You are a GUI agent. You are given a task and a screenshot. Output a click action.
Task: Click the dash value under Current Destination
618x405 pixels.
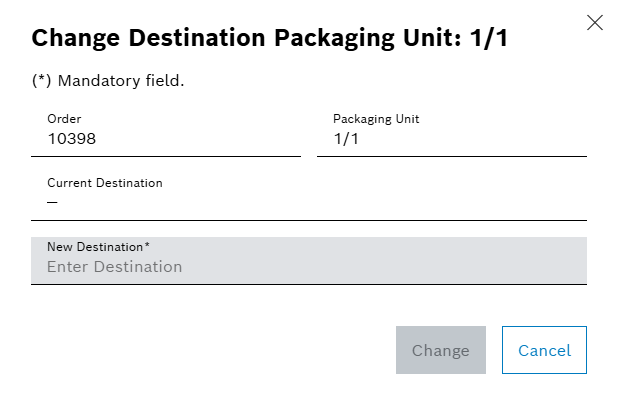(53, 203)
